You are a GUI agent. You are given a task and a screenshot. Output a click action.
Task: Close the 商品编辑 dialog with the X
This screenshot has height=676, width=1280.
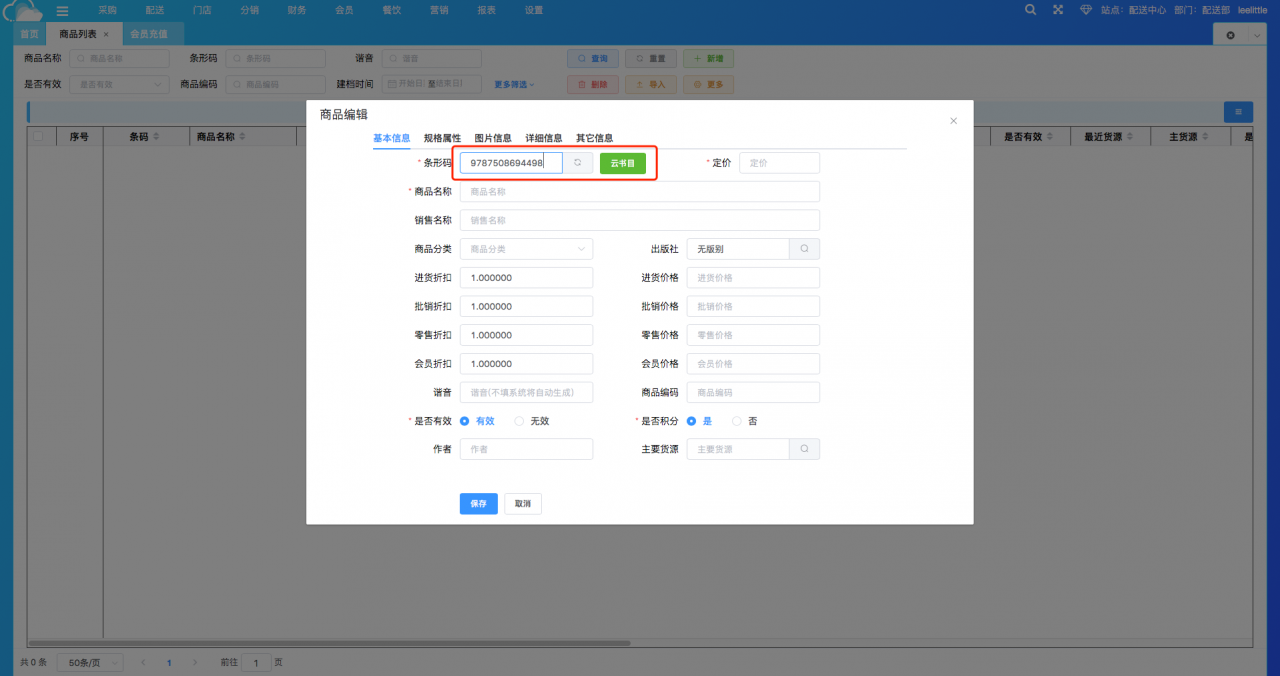pos(953,121)
